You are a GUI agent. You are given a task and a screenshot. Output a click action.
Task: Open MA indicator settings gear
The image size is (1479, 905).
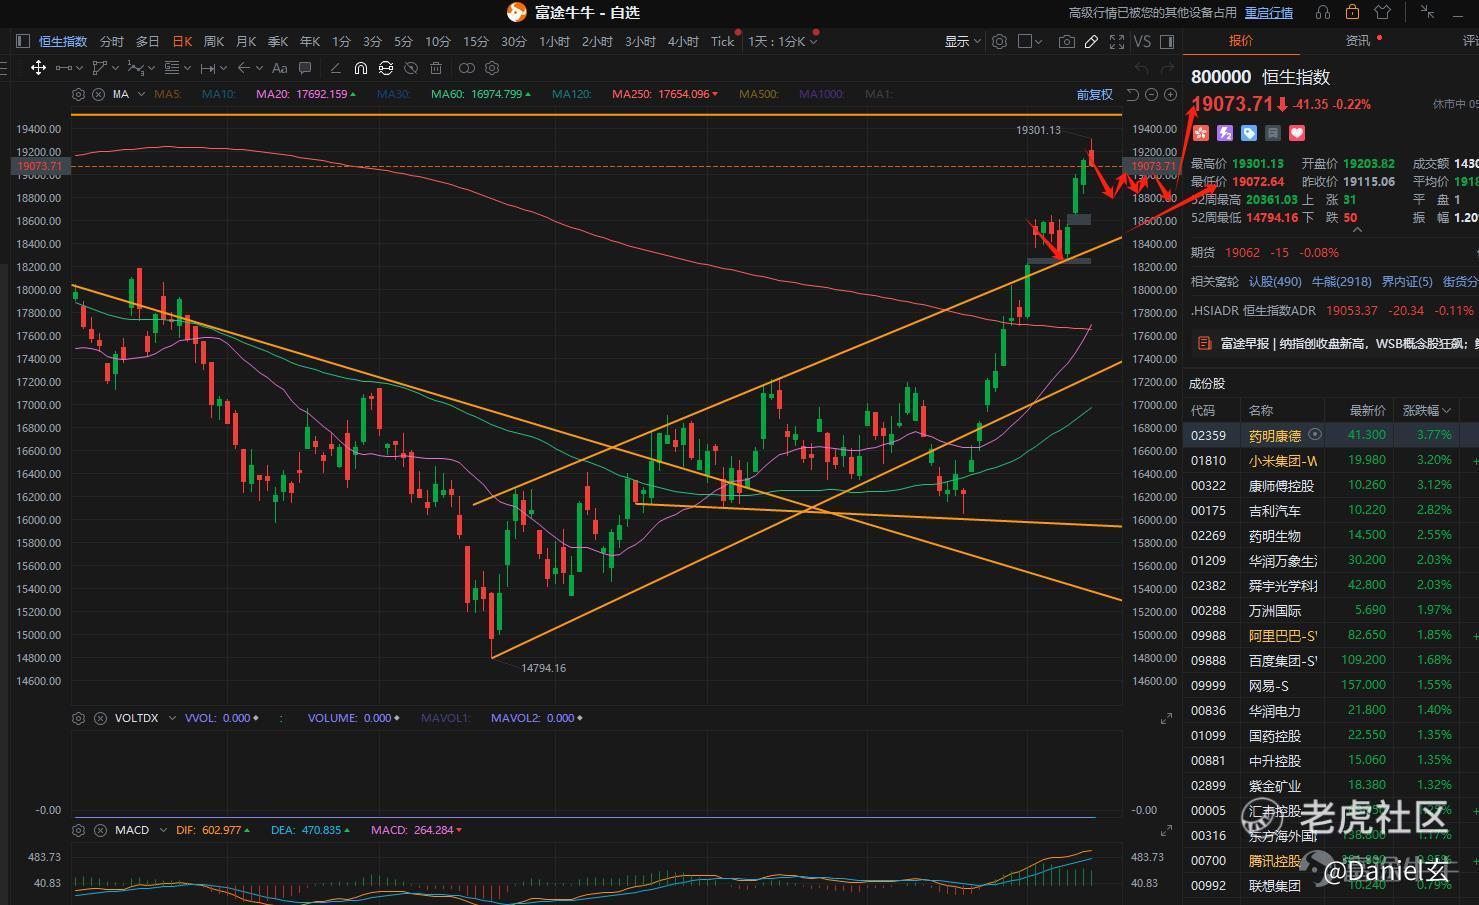coord(79,94)
